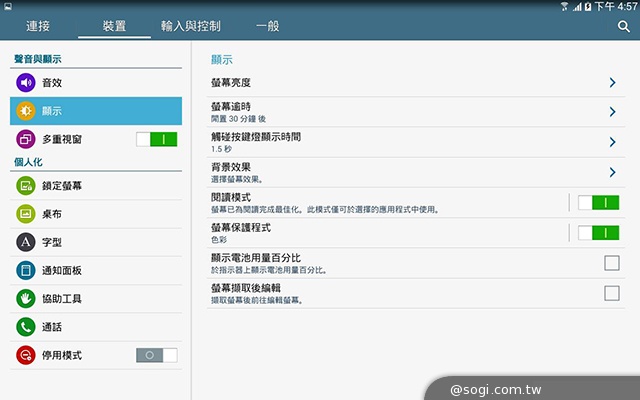Click the green 鎖定螢幕 lock screen icon
The image size is (640, 400).
coord(26,186)
